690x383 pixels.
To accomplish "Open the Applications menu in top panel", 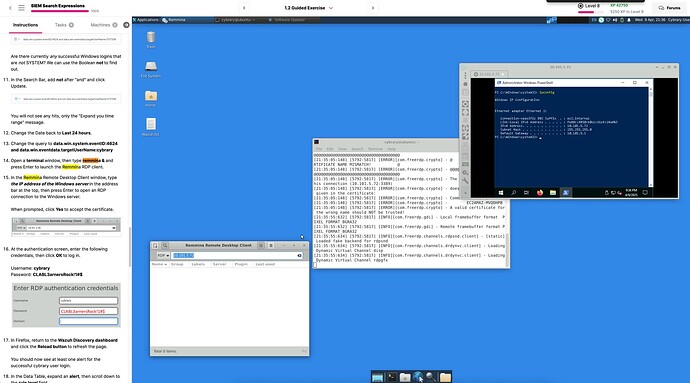I will click(146, 20).
